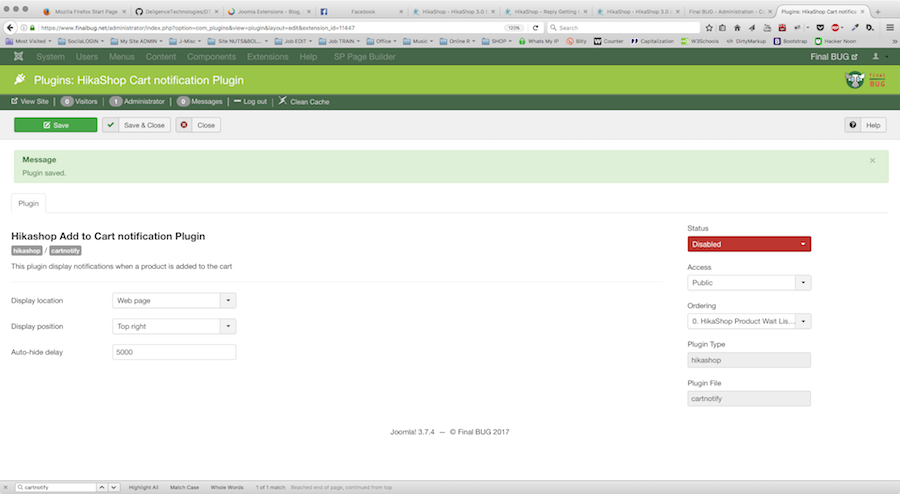The height and width of the screenshot is (494, 900).
Task: Click the Bootstrap bookmark
Action: 790,41
